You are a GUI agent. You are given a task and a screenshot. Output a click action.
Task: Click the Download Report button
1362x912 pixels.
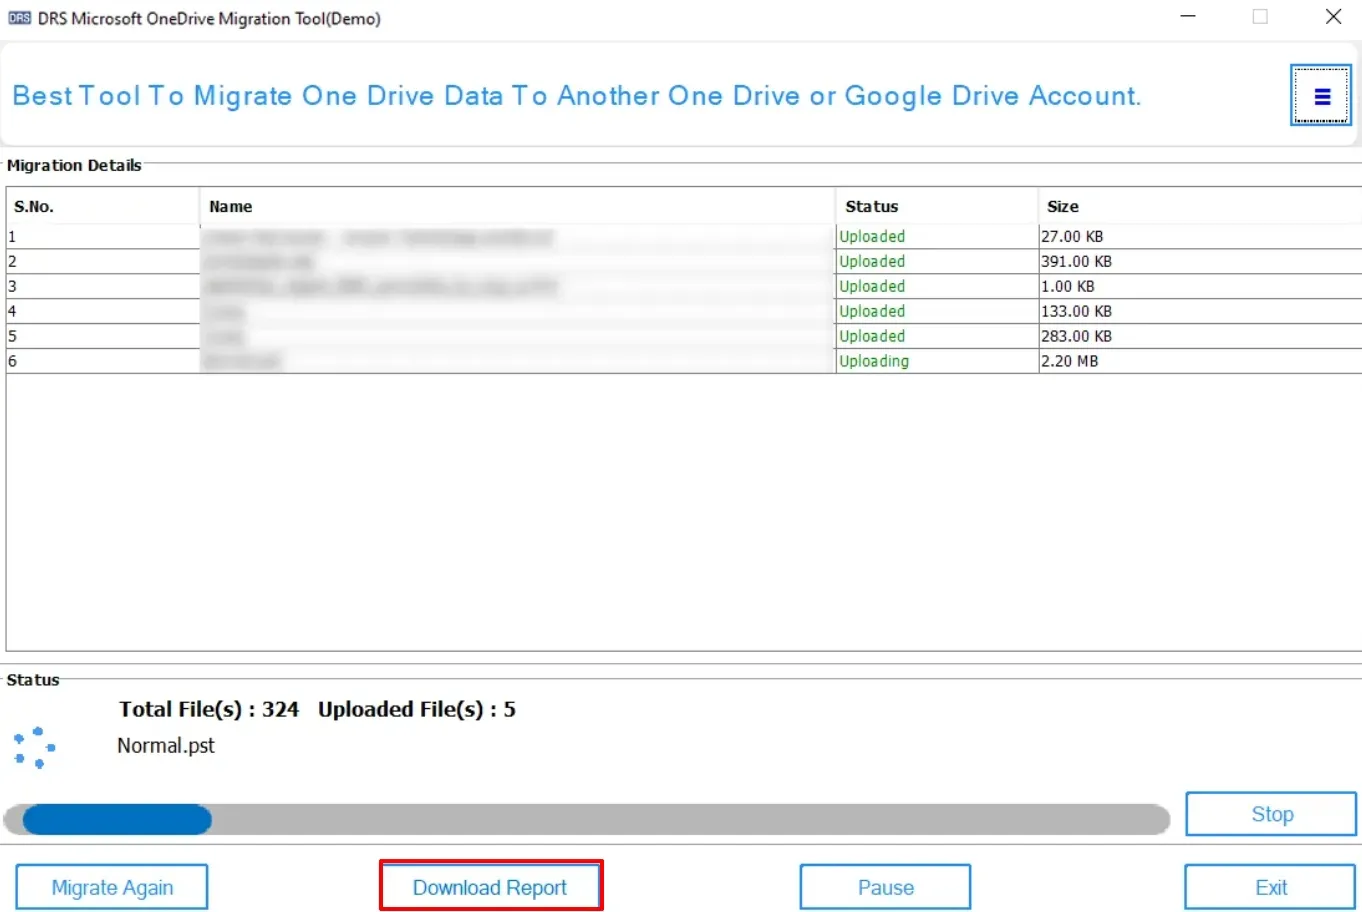[490, 887]
